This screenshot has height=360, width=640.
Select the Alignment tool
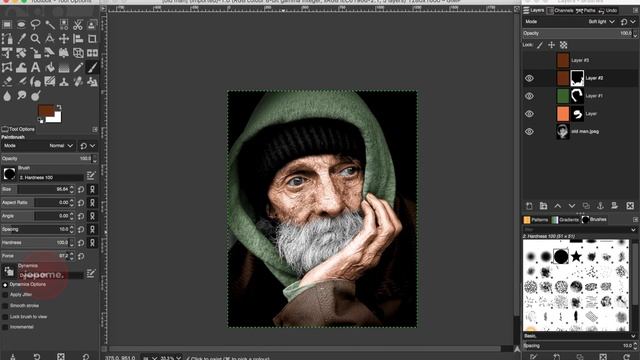pos(78,39)
